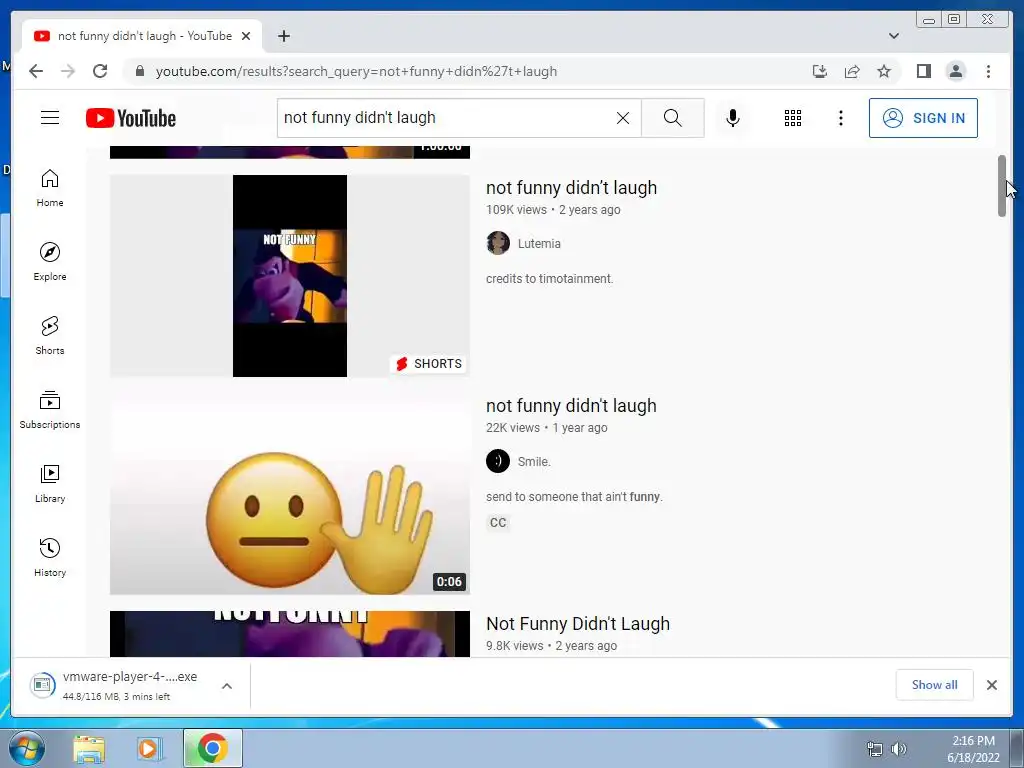
Task: Click the network tray icon
Action: pyautogui.click(x=874, y=749)
